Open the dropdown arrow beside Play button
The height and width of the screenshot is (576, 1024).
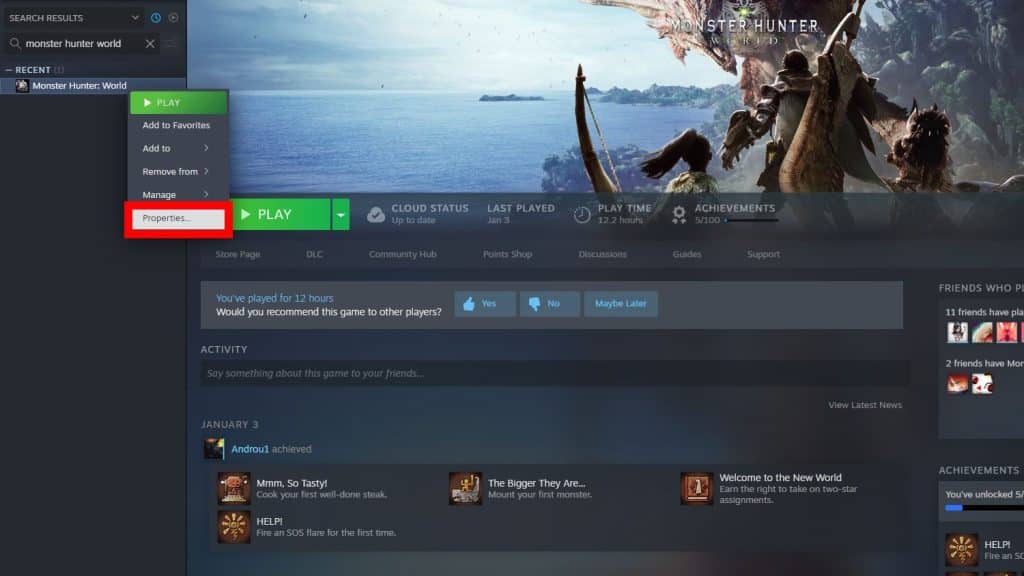click(x=341, y=214)
